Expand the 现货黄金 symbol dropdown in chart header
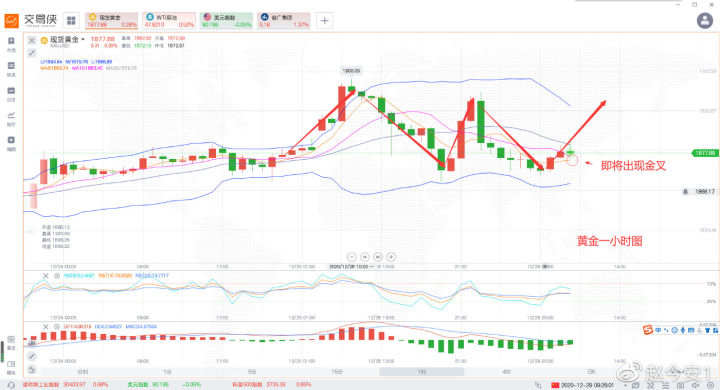 coord(83,40)
